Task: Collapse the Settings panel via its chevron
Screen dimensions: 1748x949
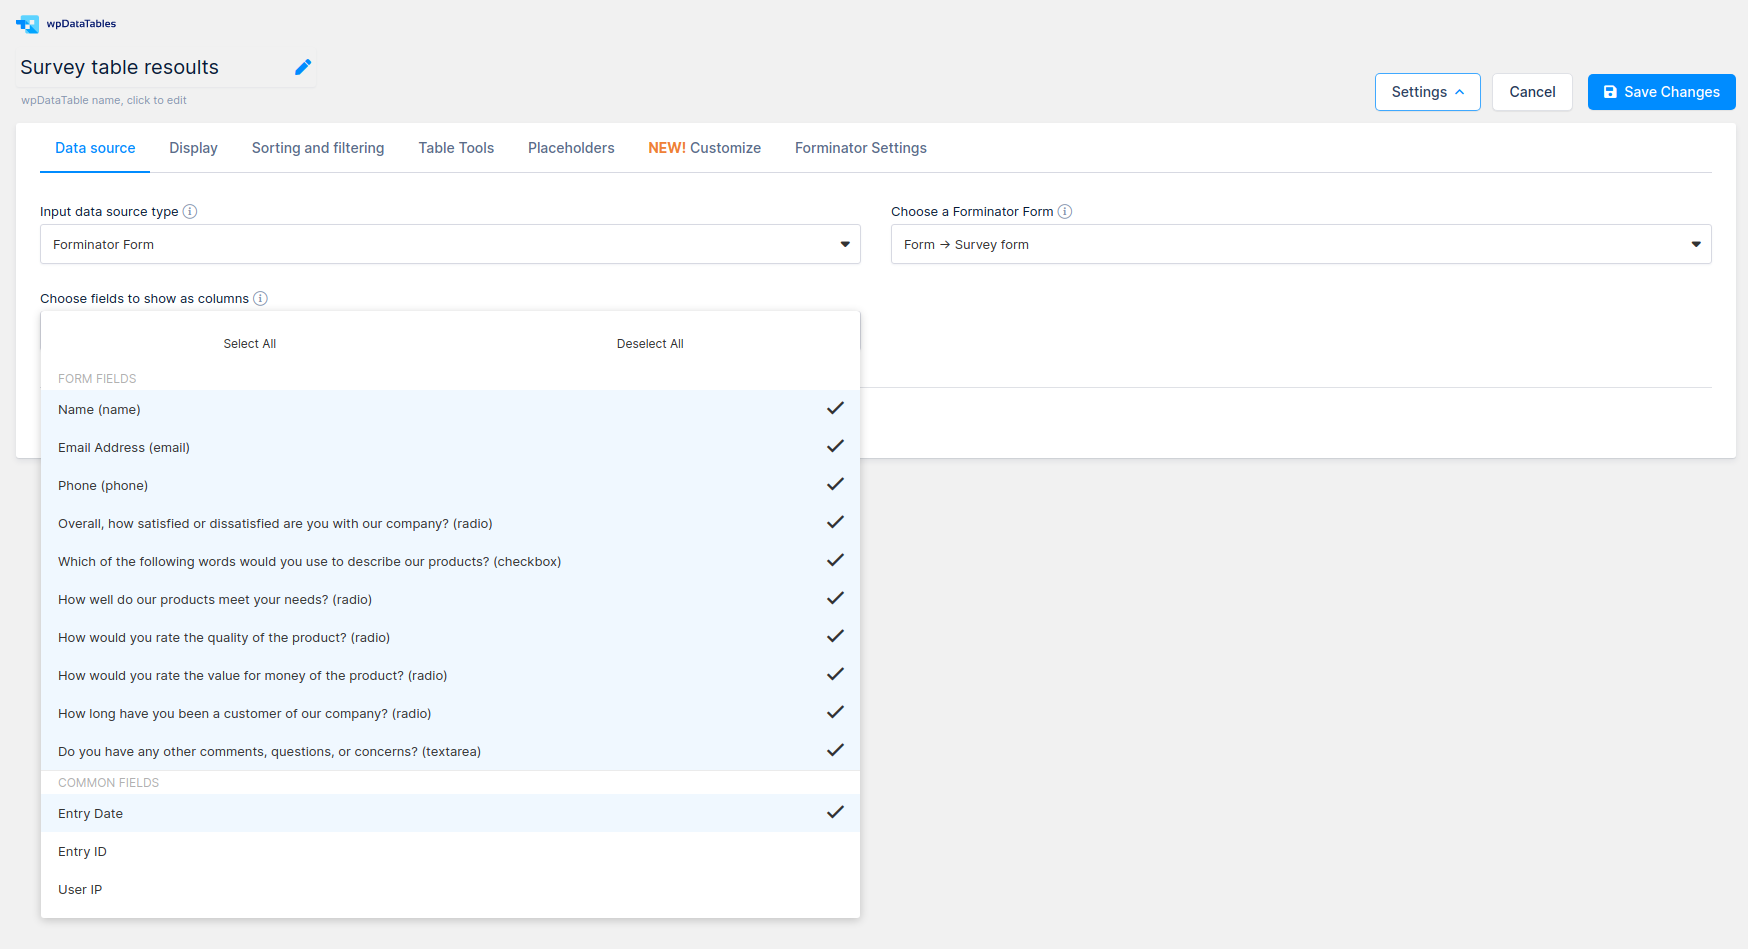Action: [1460, 91]
